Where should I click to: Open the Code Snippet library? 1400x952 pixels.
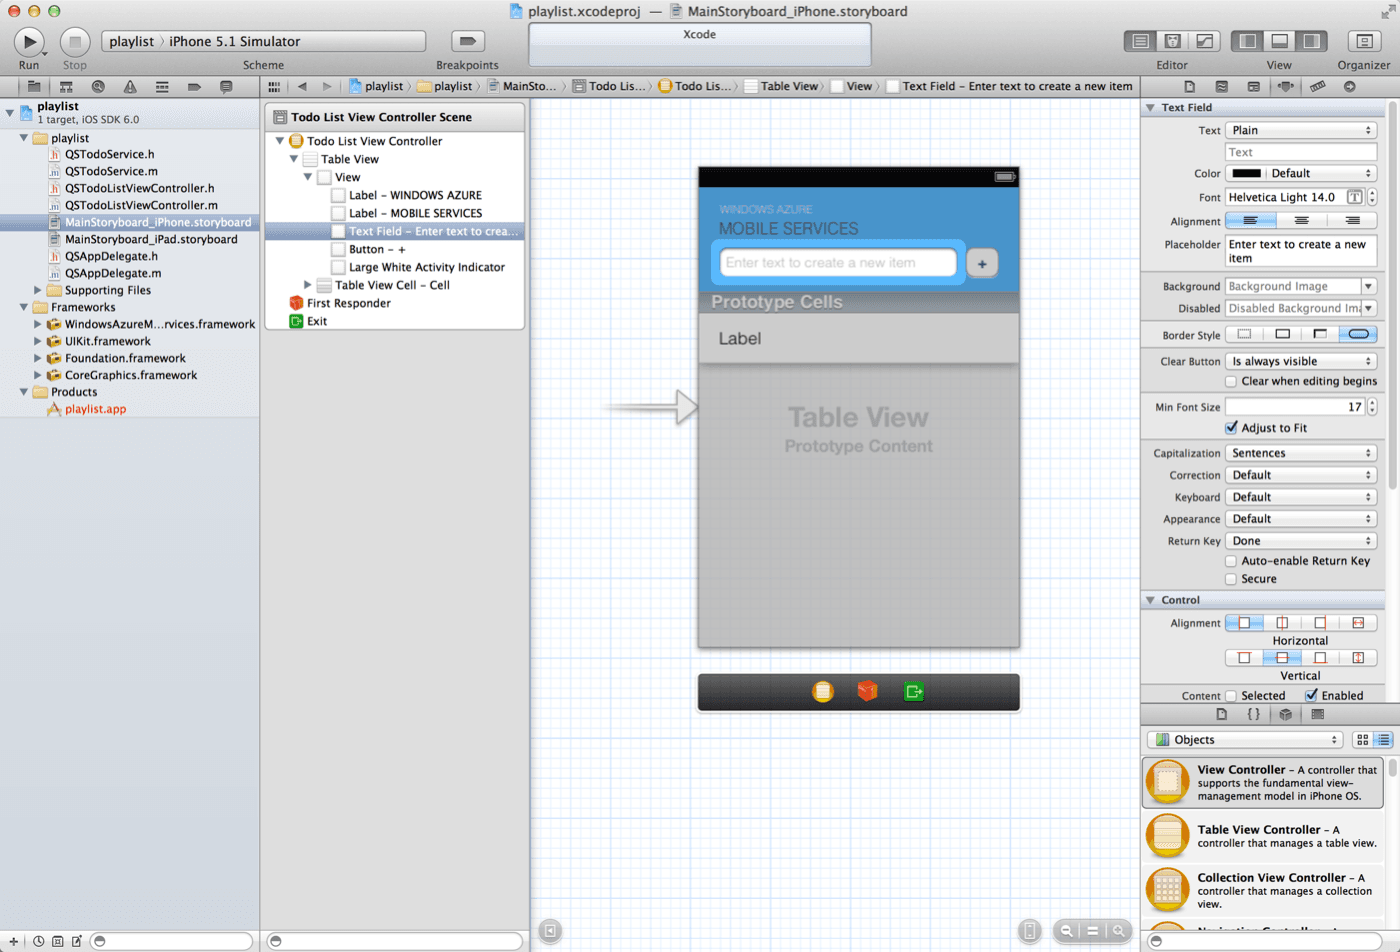click(1254, 714)
